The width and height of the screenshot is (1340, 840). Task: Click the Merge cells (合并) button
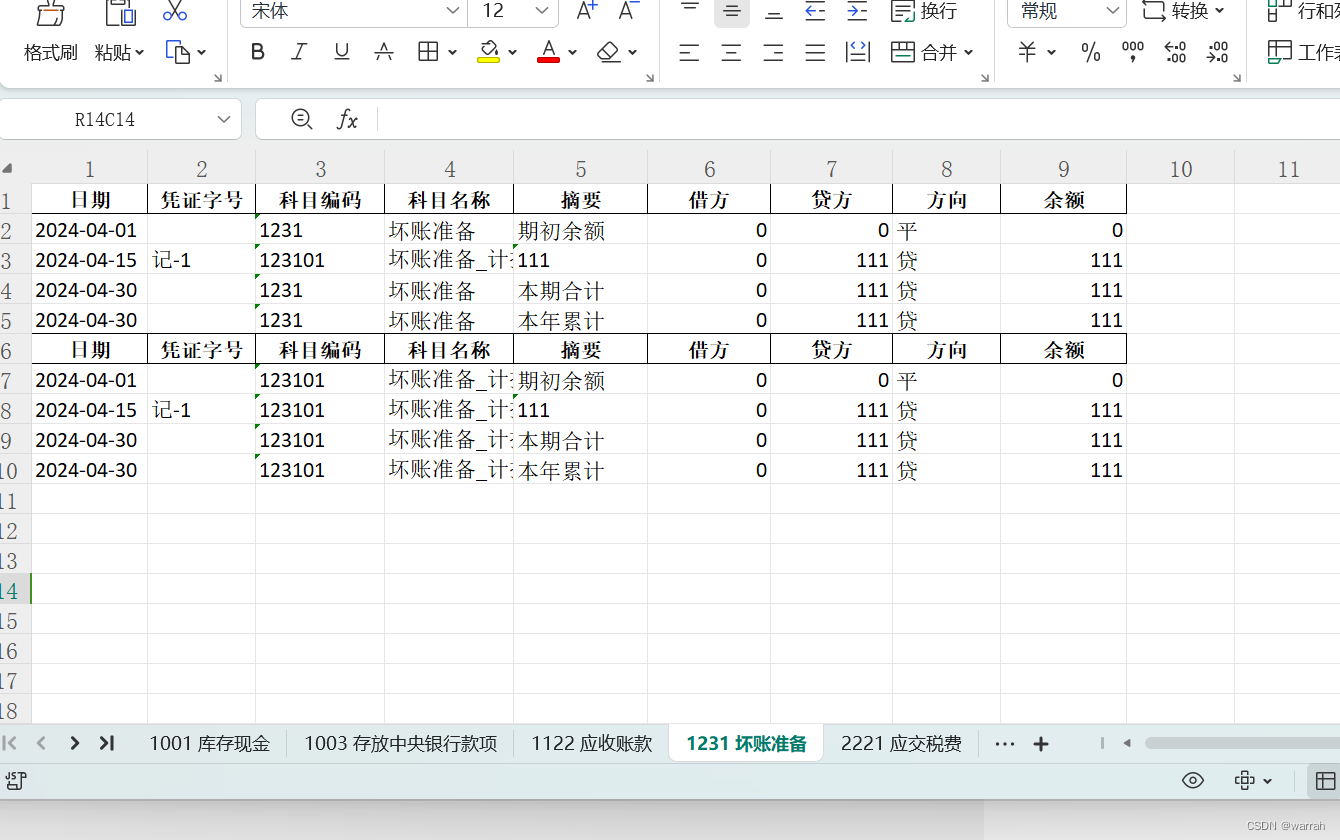point(924,52)
